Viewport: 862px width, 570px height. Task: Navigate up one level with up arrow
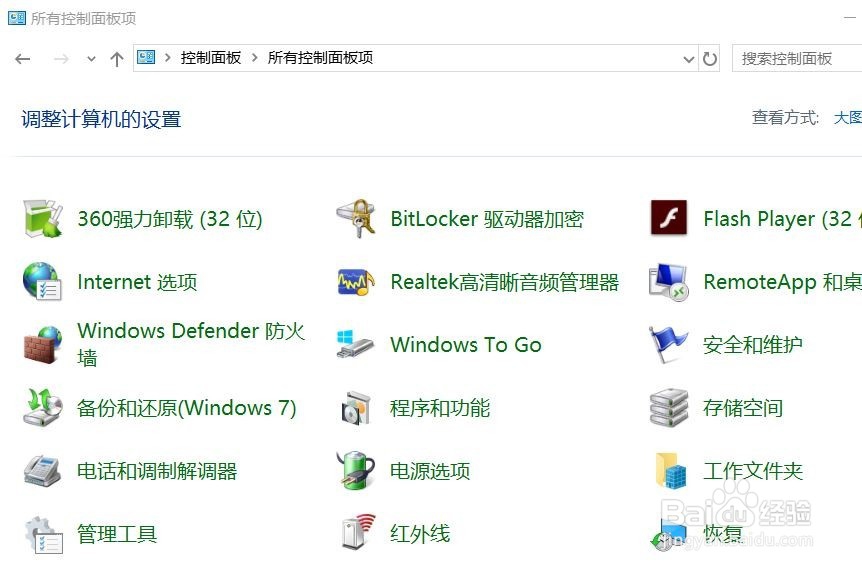coord(117,59)
